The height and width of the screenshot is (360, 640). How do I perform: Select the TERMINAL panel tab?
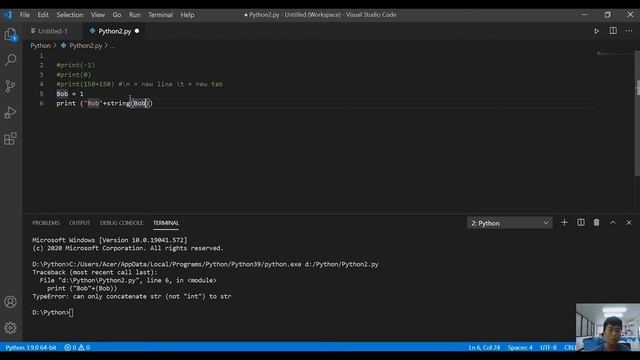click(166, 223)
